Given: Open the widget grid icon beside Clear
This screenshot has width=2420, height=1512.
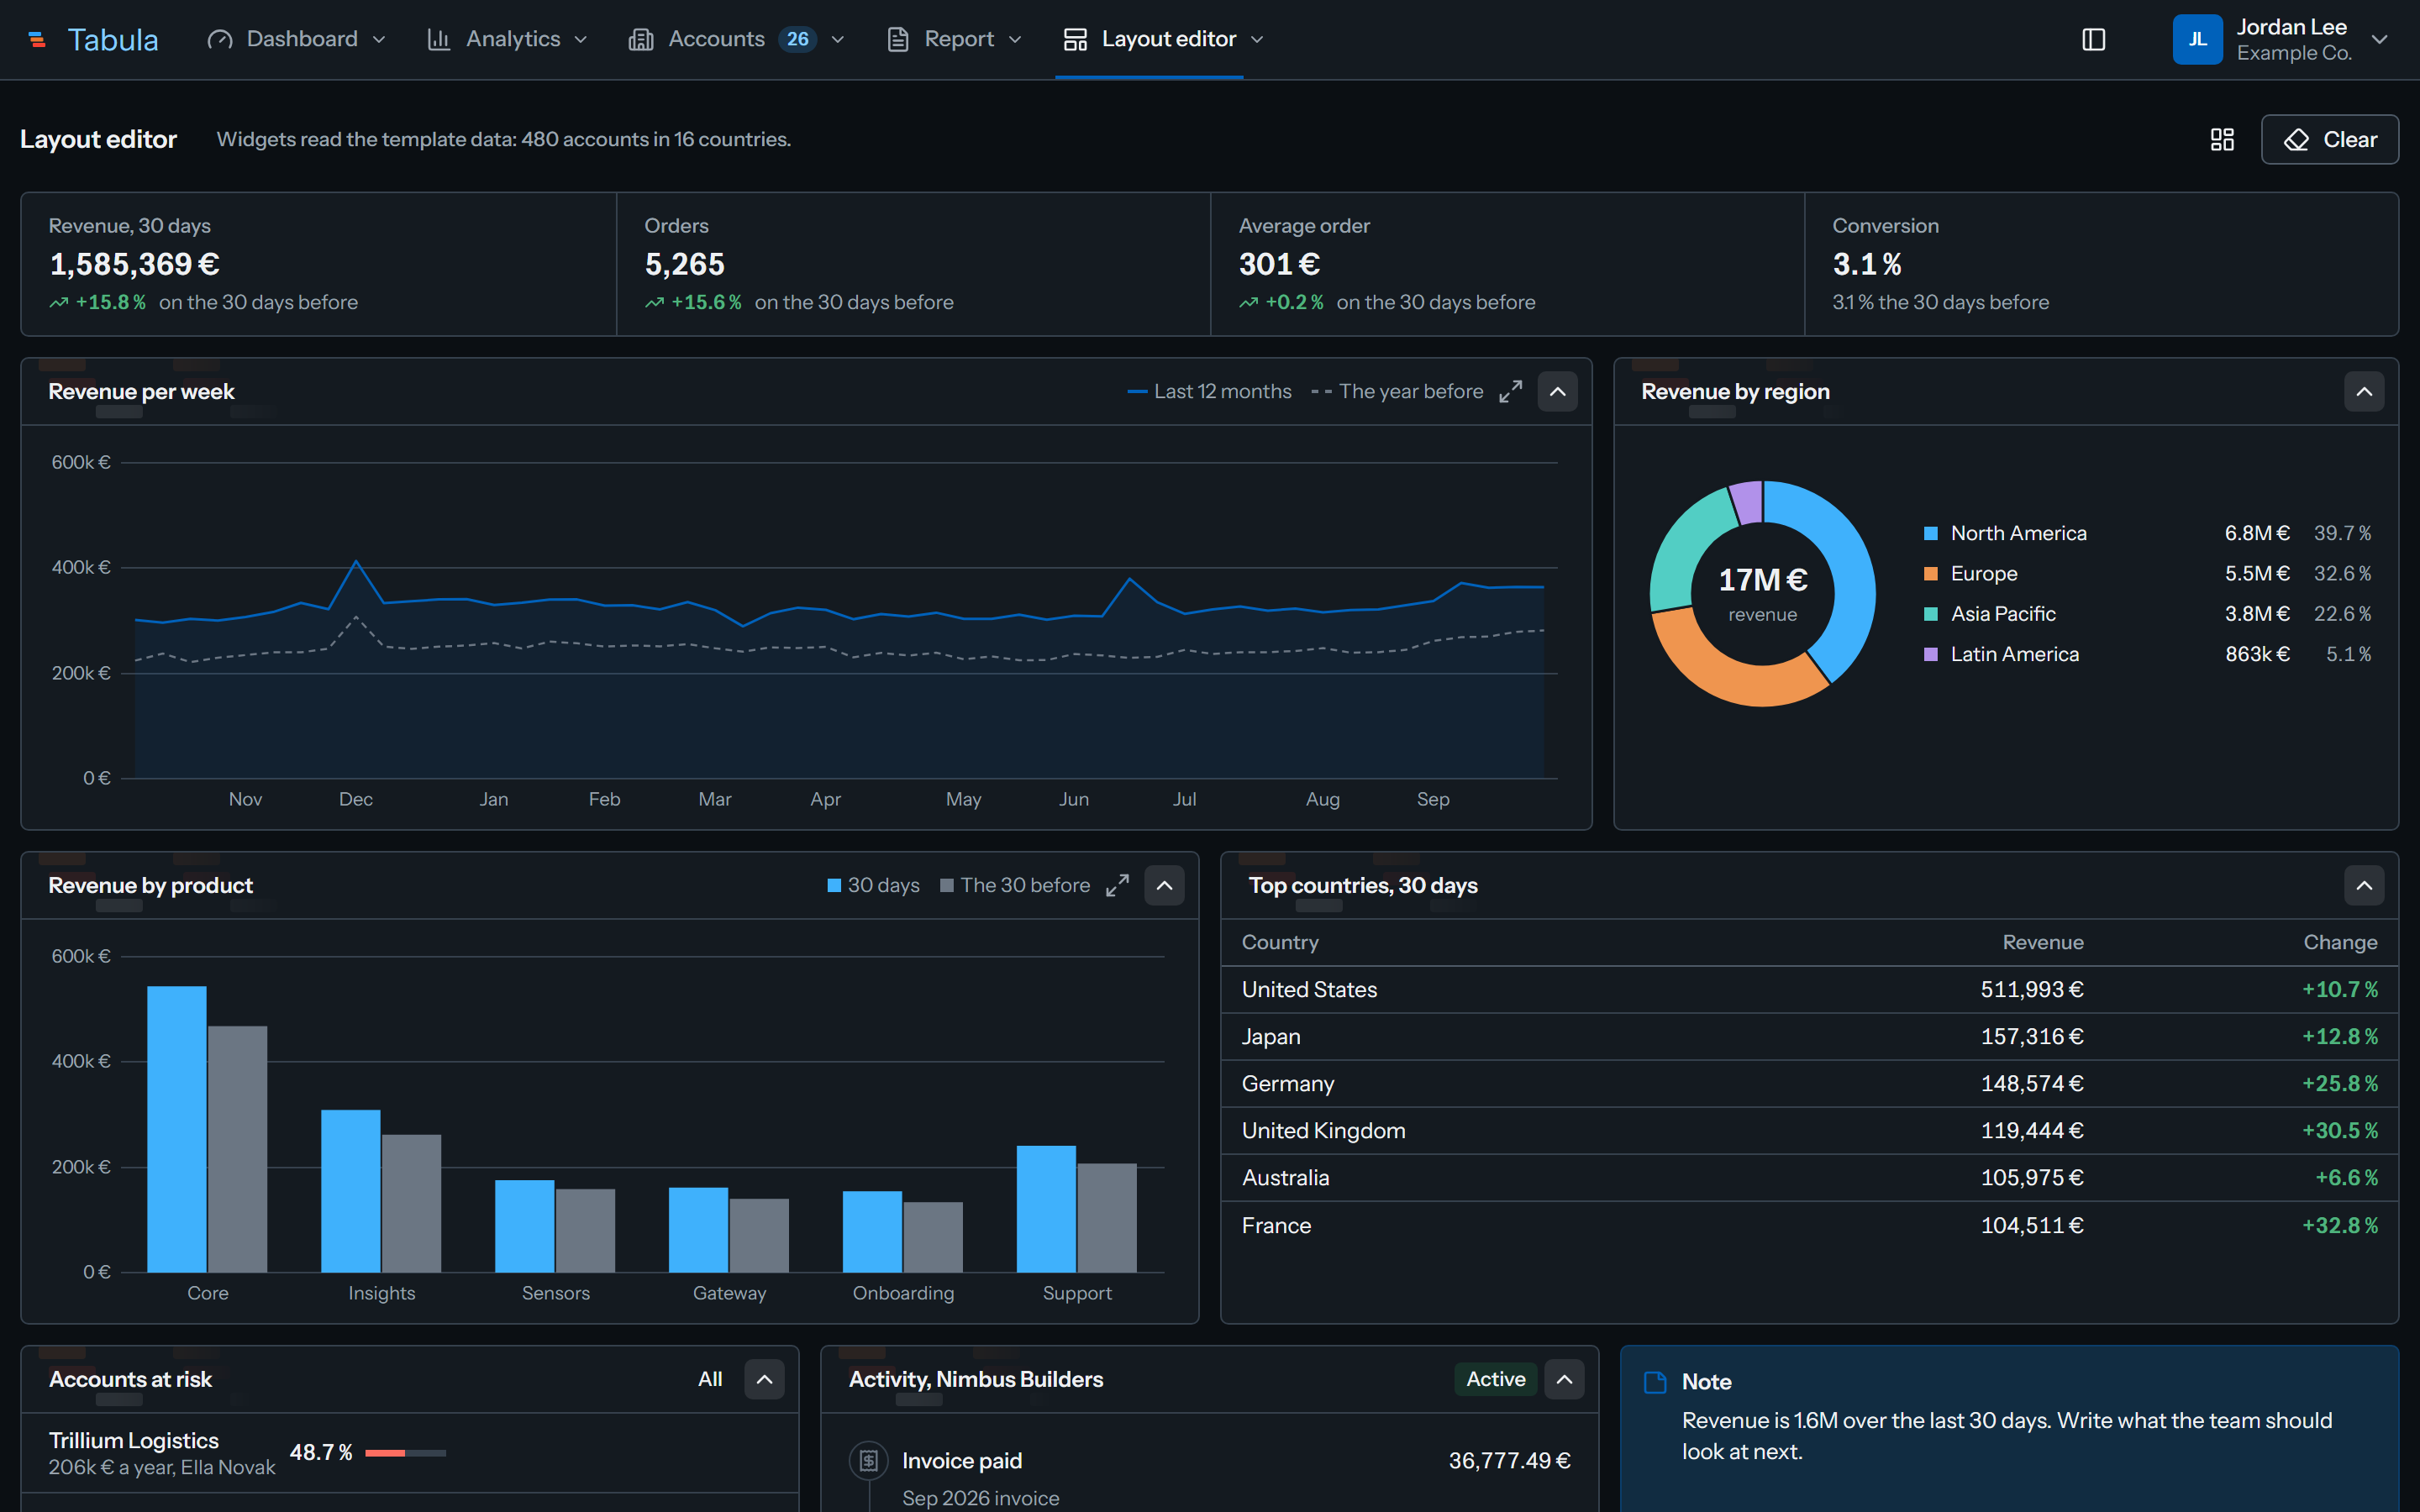Looking at the screenshot, I should [x=2221, y=139].
